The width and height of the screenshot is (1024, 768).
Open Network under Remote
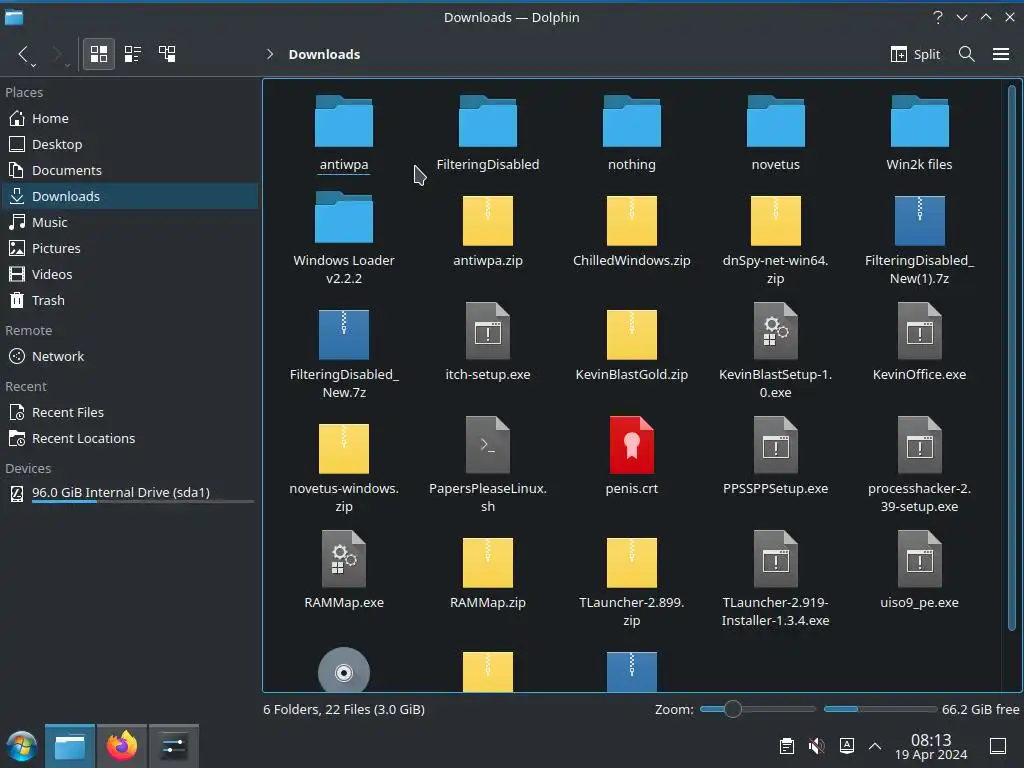(129, 357)
